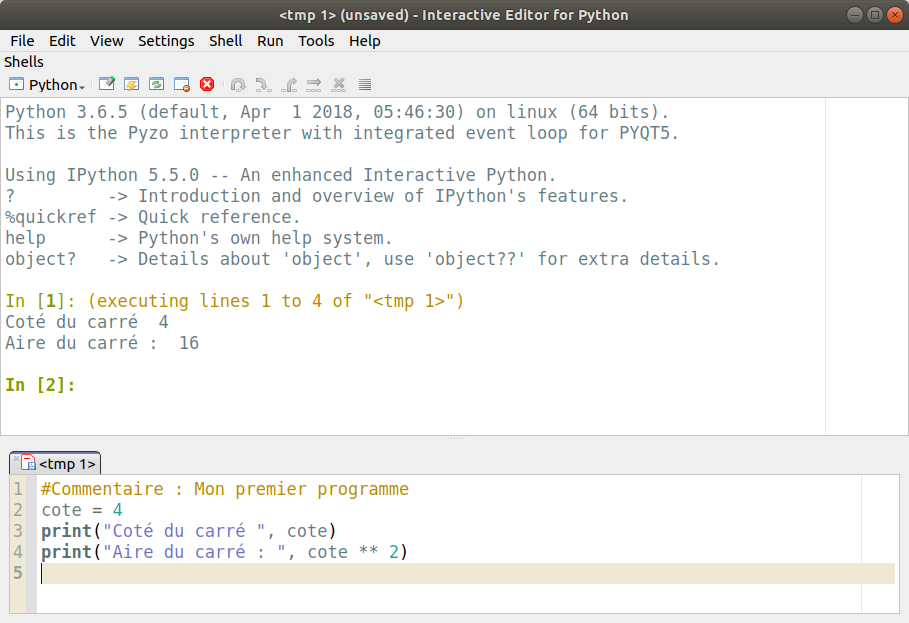909x623 pixels.
Task: Minimize the Pyzo window
Action: click(855, 14)
